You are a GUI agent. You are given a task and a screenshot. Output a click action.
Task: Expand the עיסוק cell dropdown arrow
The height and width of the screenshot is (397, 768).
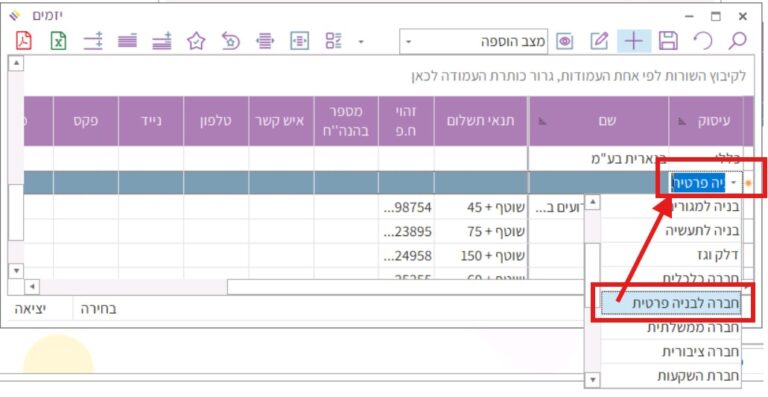(x=733, y=183)
